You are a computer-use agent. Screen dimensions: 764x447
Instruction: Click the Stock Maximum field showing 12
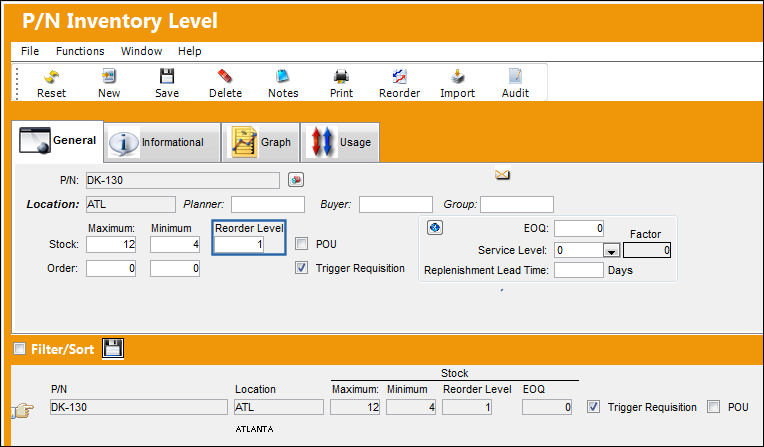(111, 244)
